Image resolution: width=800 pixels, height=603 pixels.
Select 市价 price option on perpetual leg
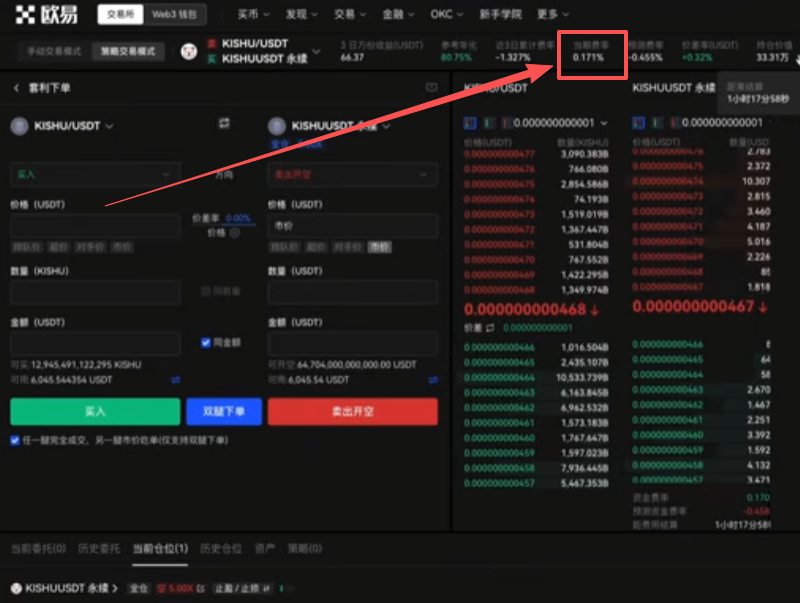379,247
